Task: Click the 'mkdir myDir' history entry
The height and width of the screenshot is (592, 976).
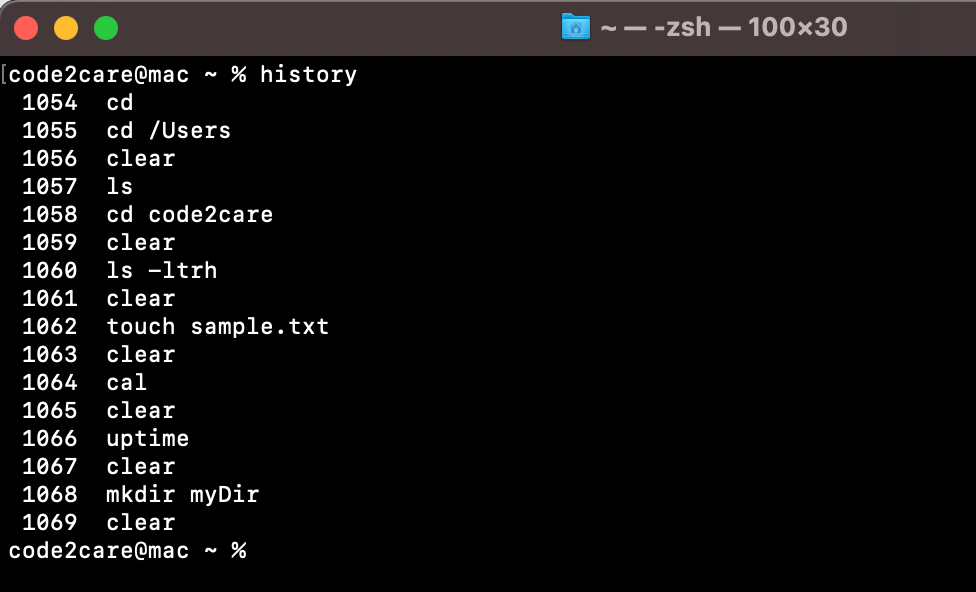Action: point(183,494)
